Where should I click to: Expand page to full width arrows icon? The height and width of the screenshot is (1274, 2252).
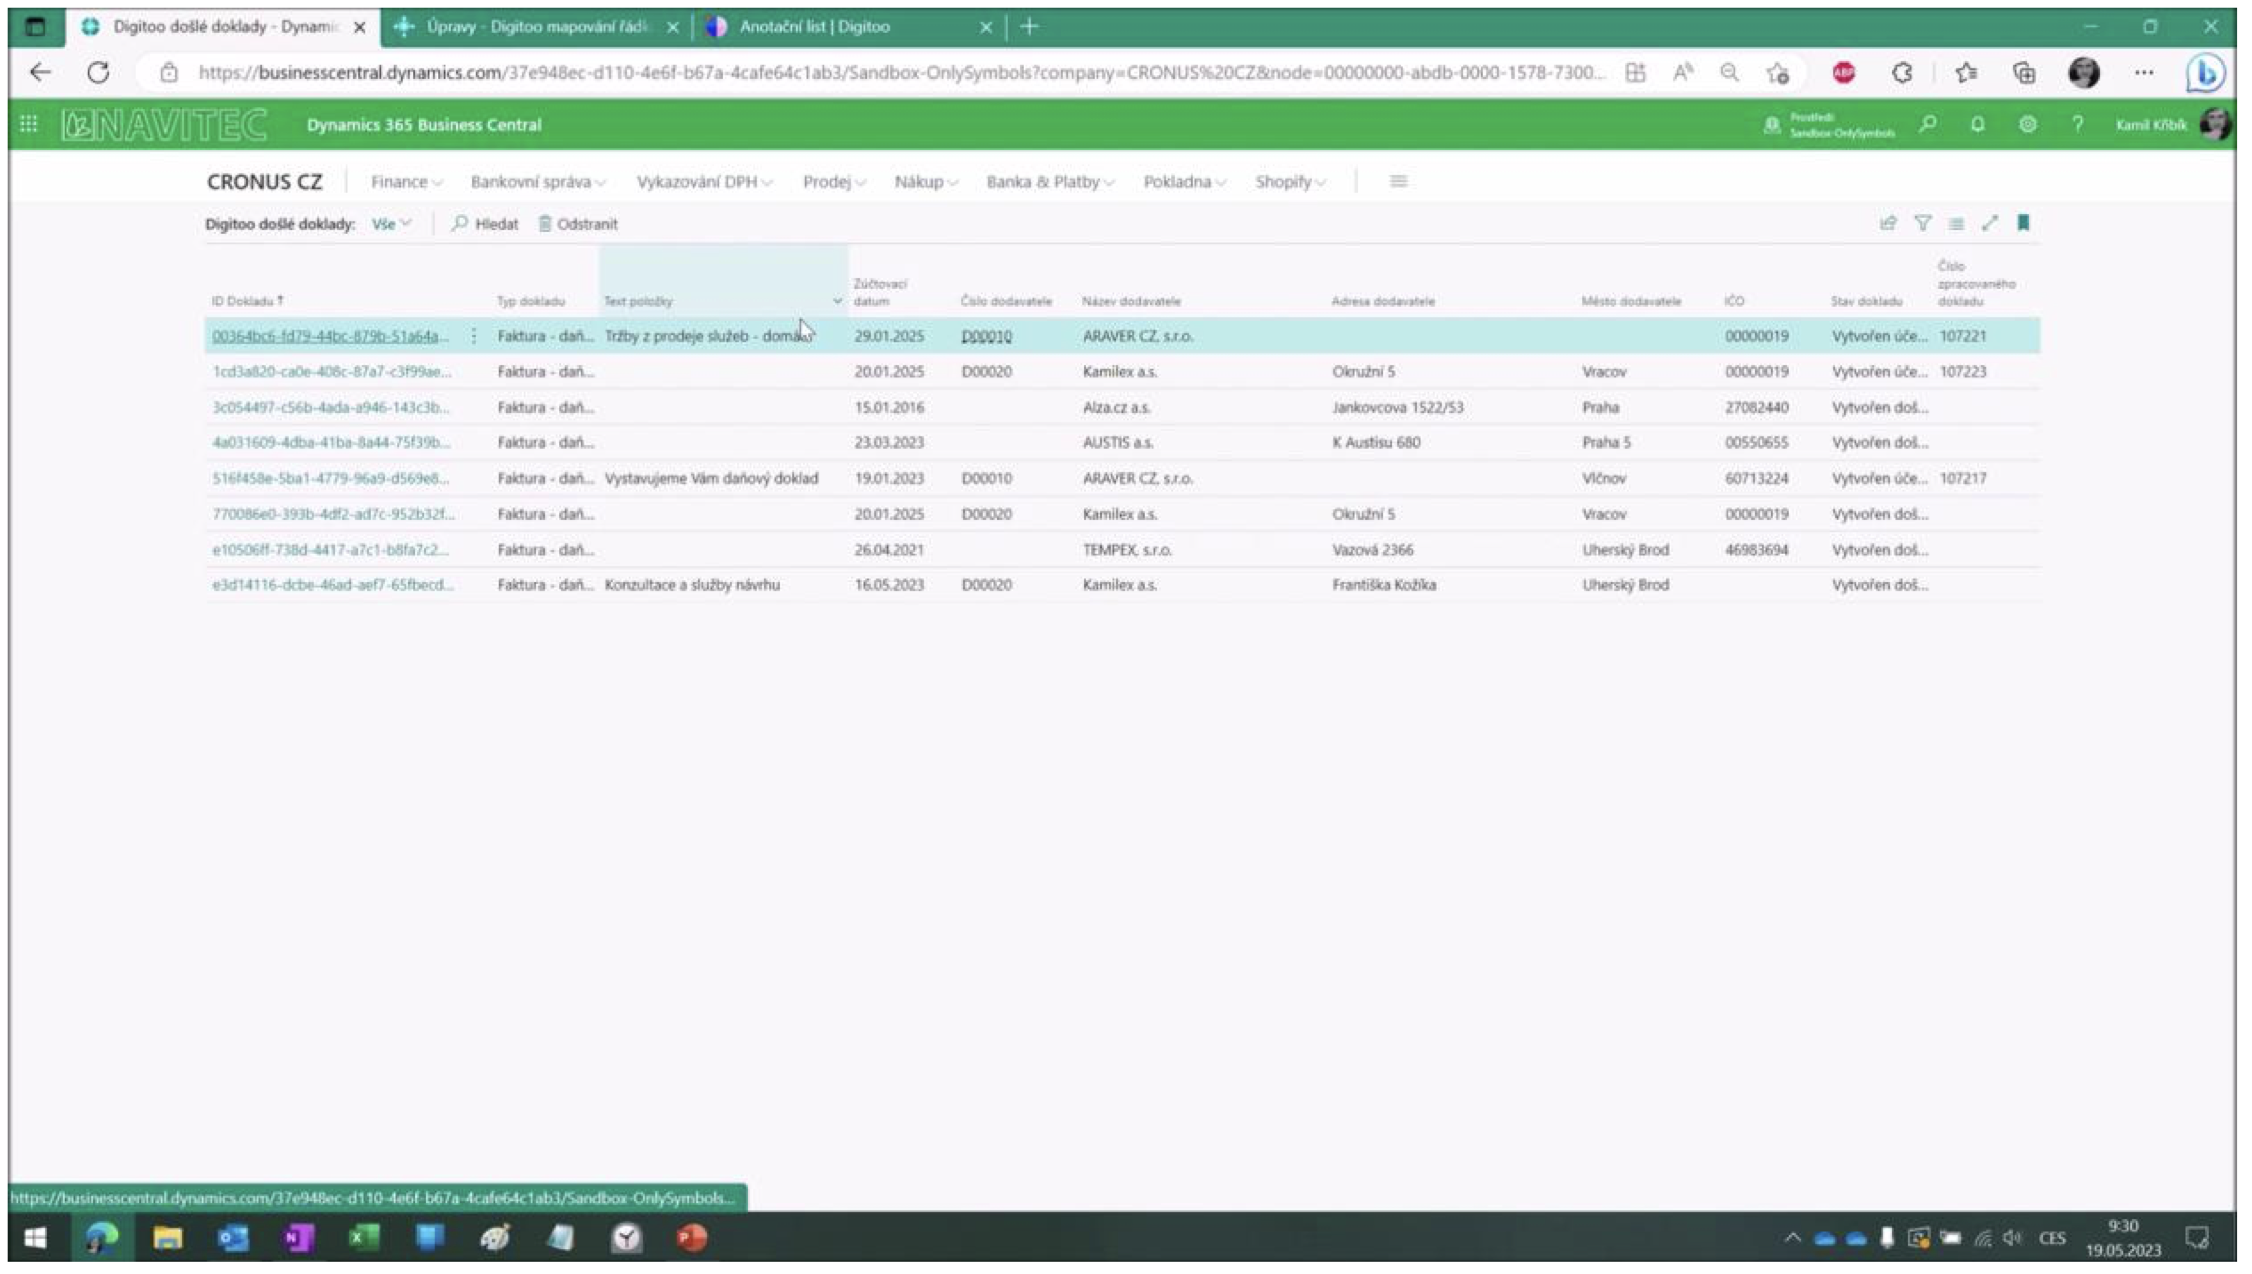(1990, 223)
